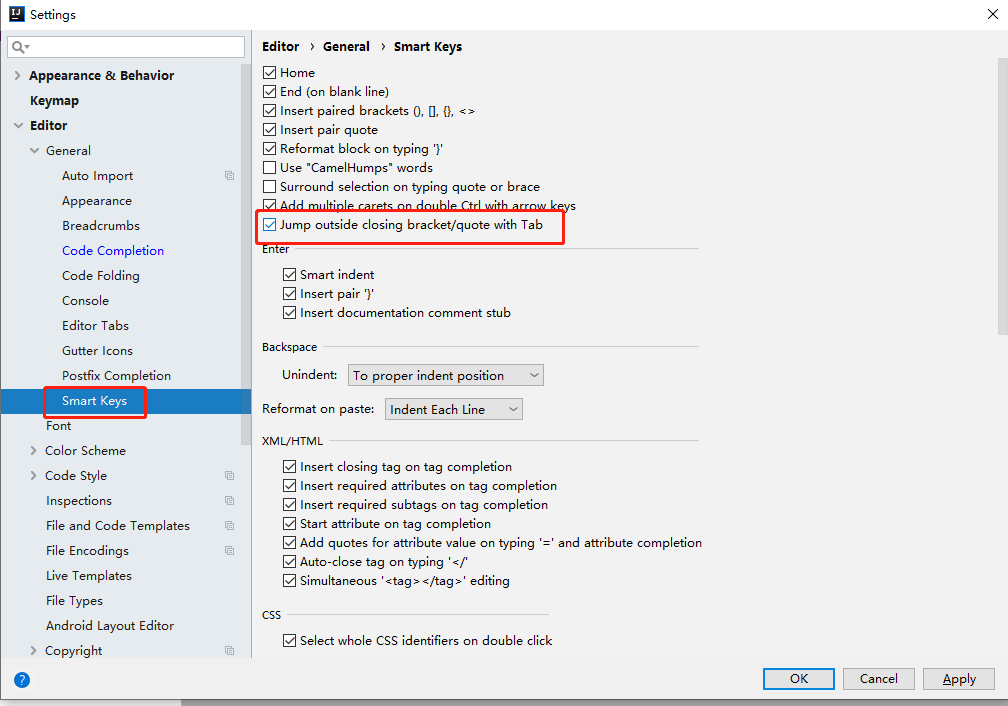Viewport: 1008px width, 706px height.
Task: Open Breadcrumbs settings
Action: 100,226
